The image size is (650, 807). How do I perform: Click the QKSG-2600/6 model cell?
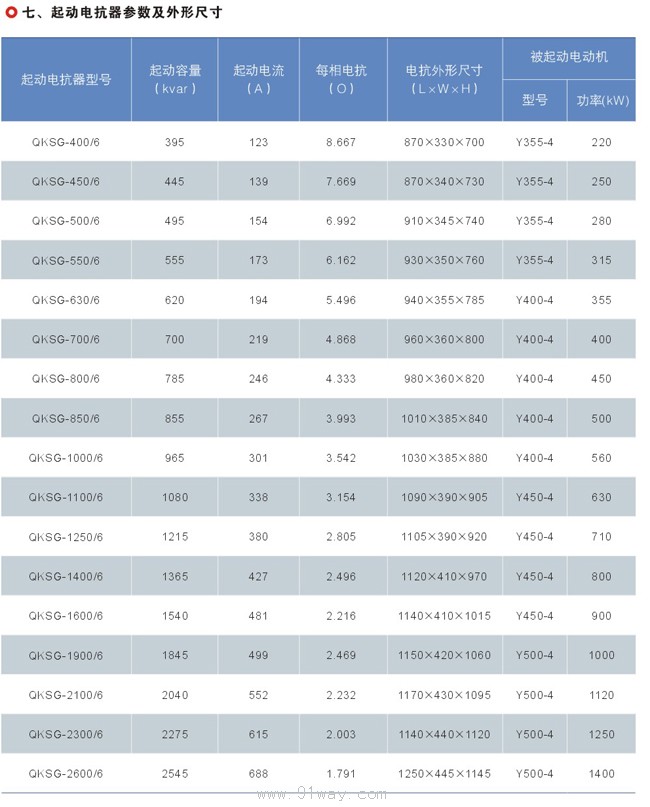coord(66,773)
